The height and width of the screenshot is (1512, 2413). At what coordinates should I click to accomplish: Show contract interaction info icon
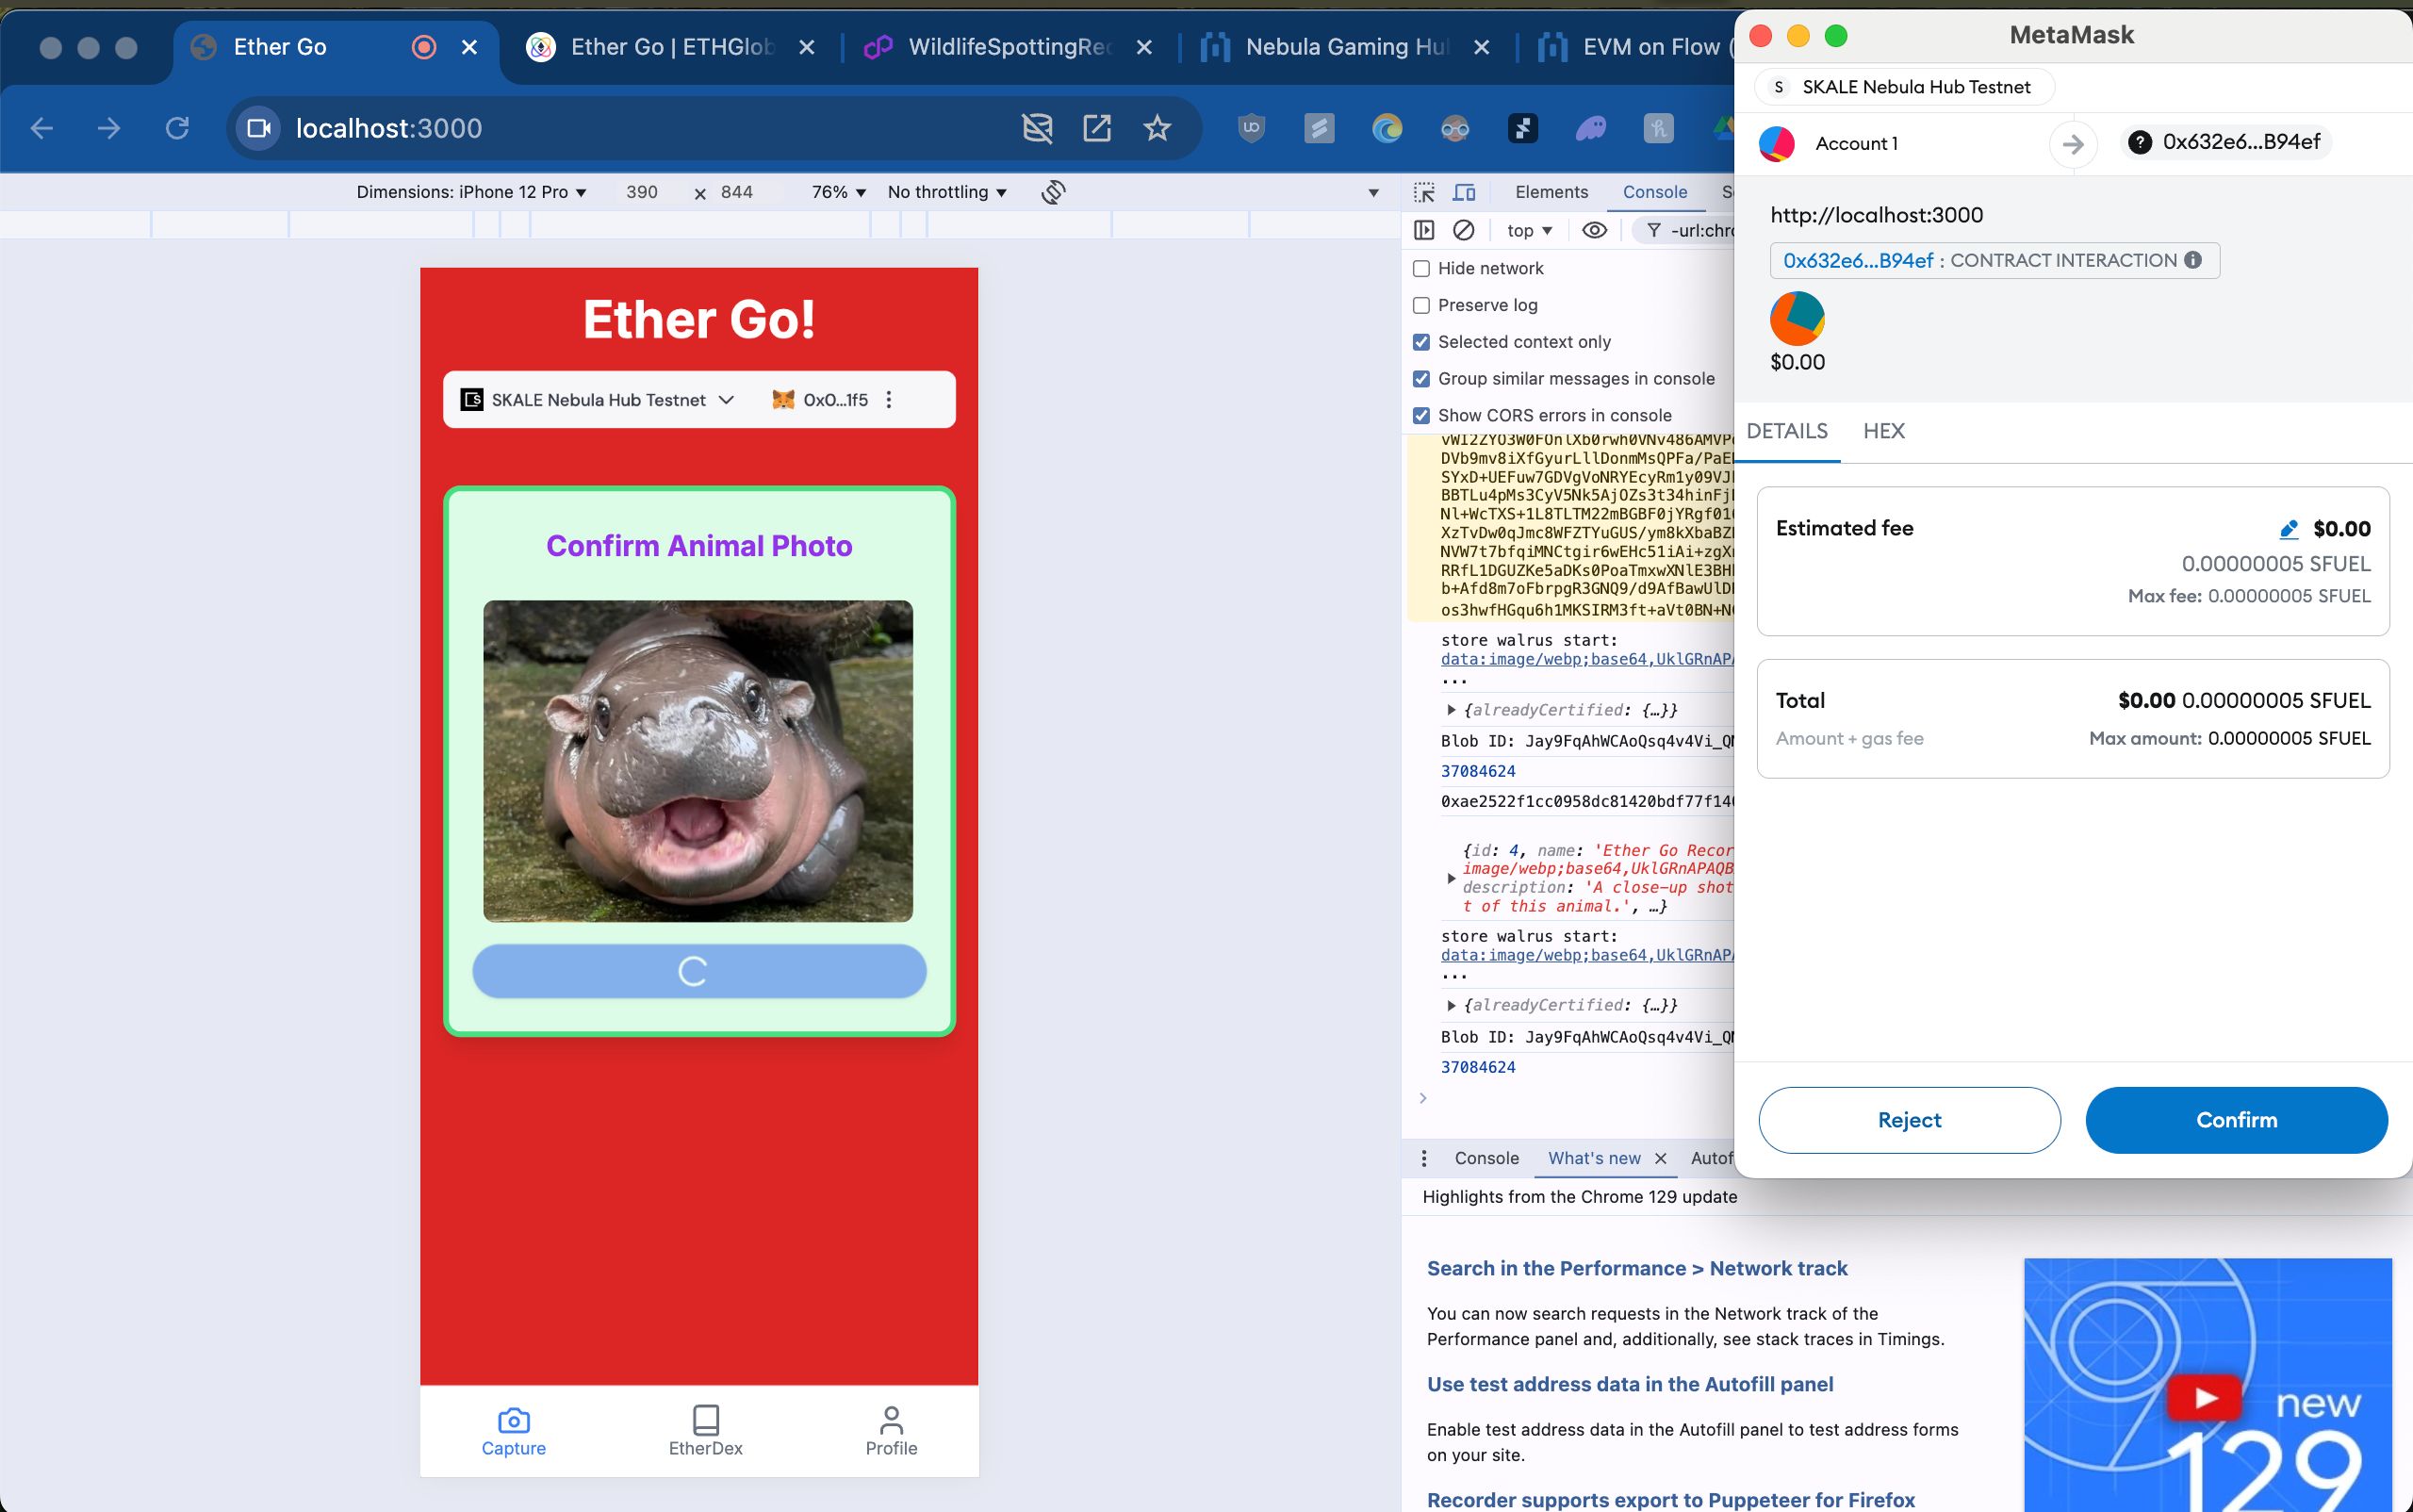(x=2193, y=260)
